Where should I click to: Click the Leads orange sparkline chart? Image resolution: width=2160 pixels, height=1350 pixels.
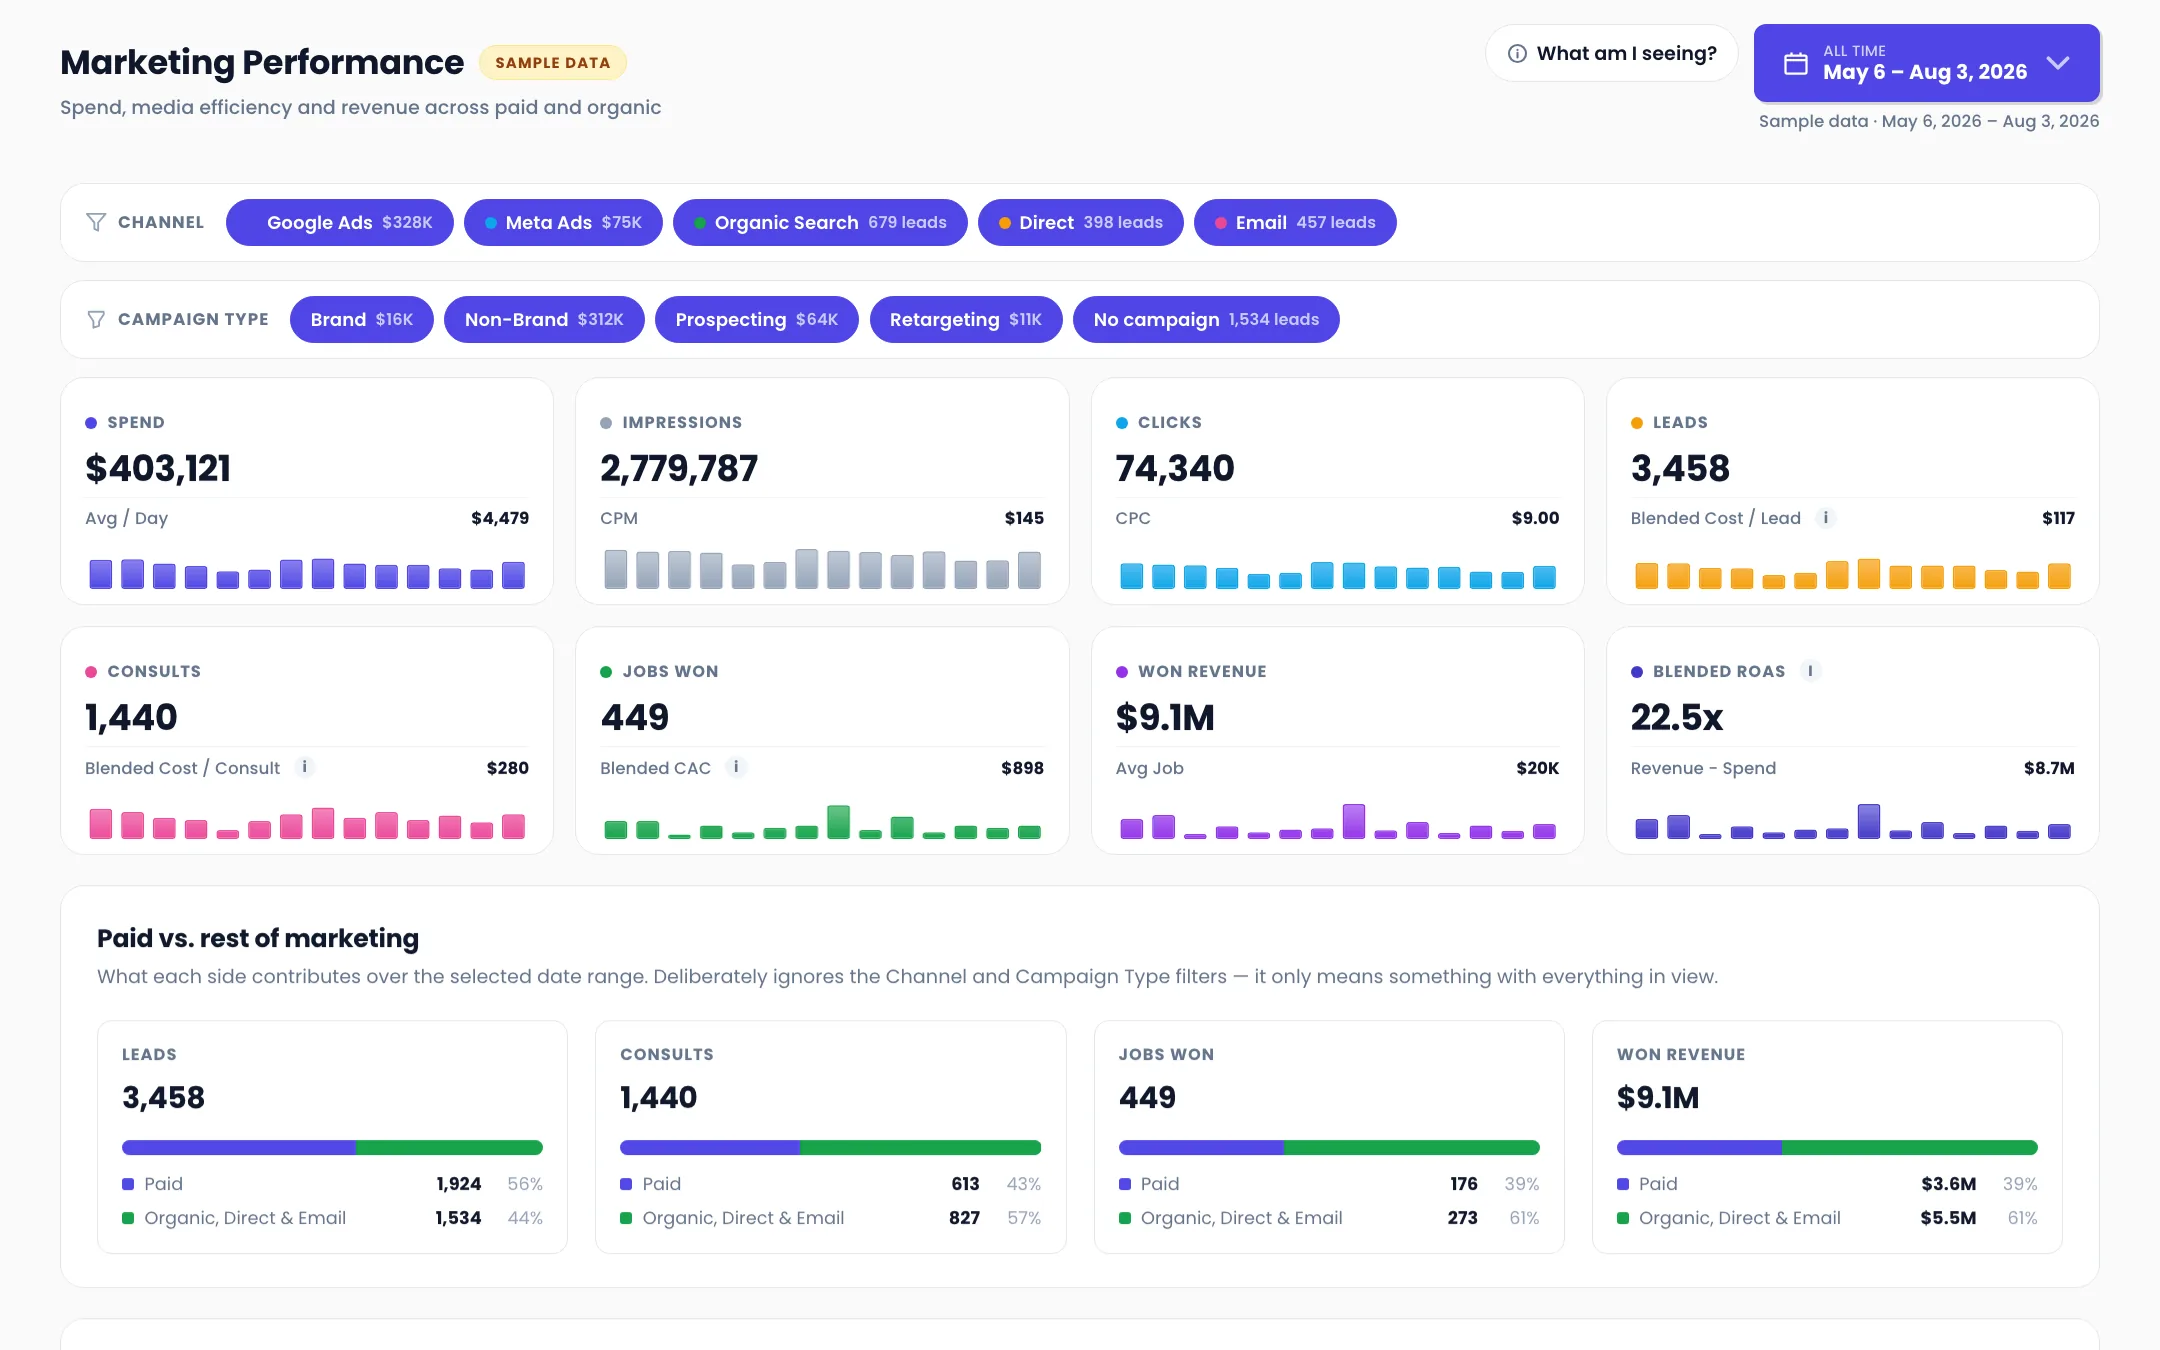1853,574
